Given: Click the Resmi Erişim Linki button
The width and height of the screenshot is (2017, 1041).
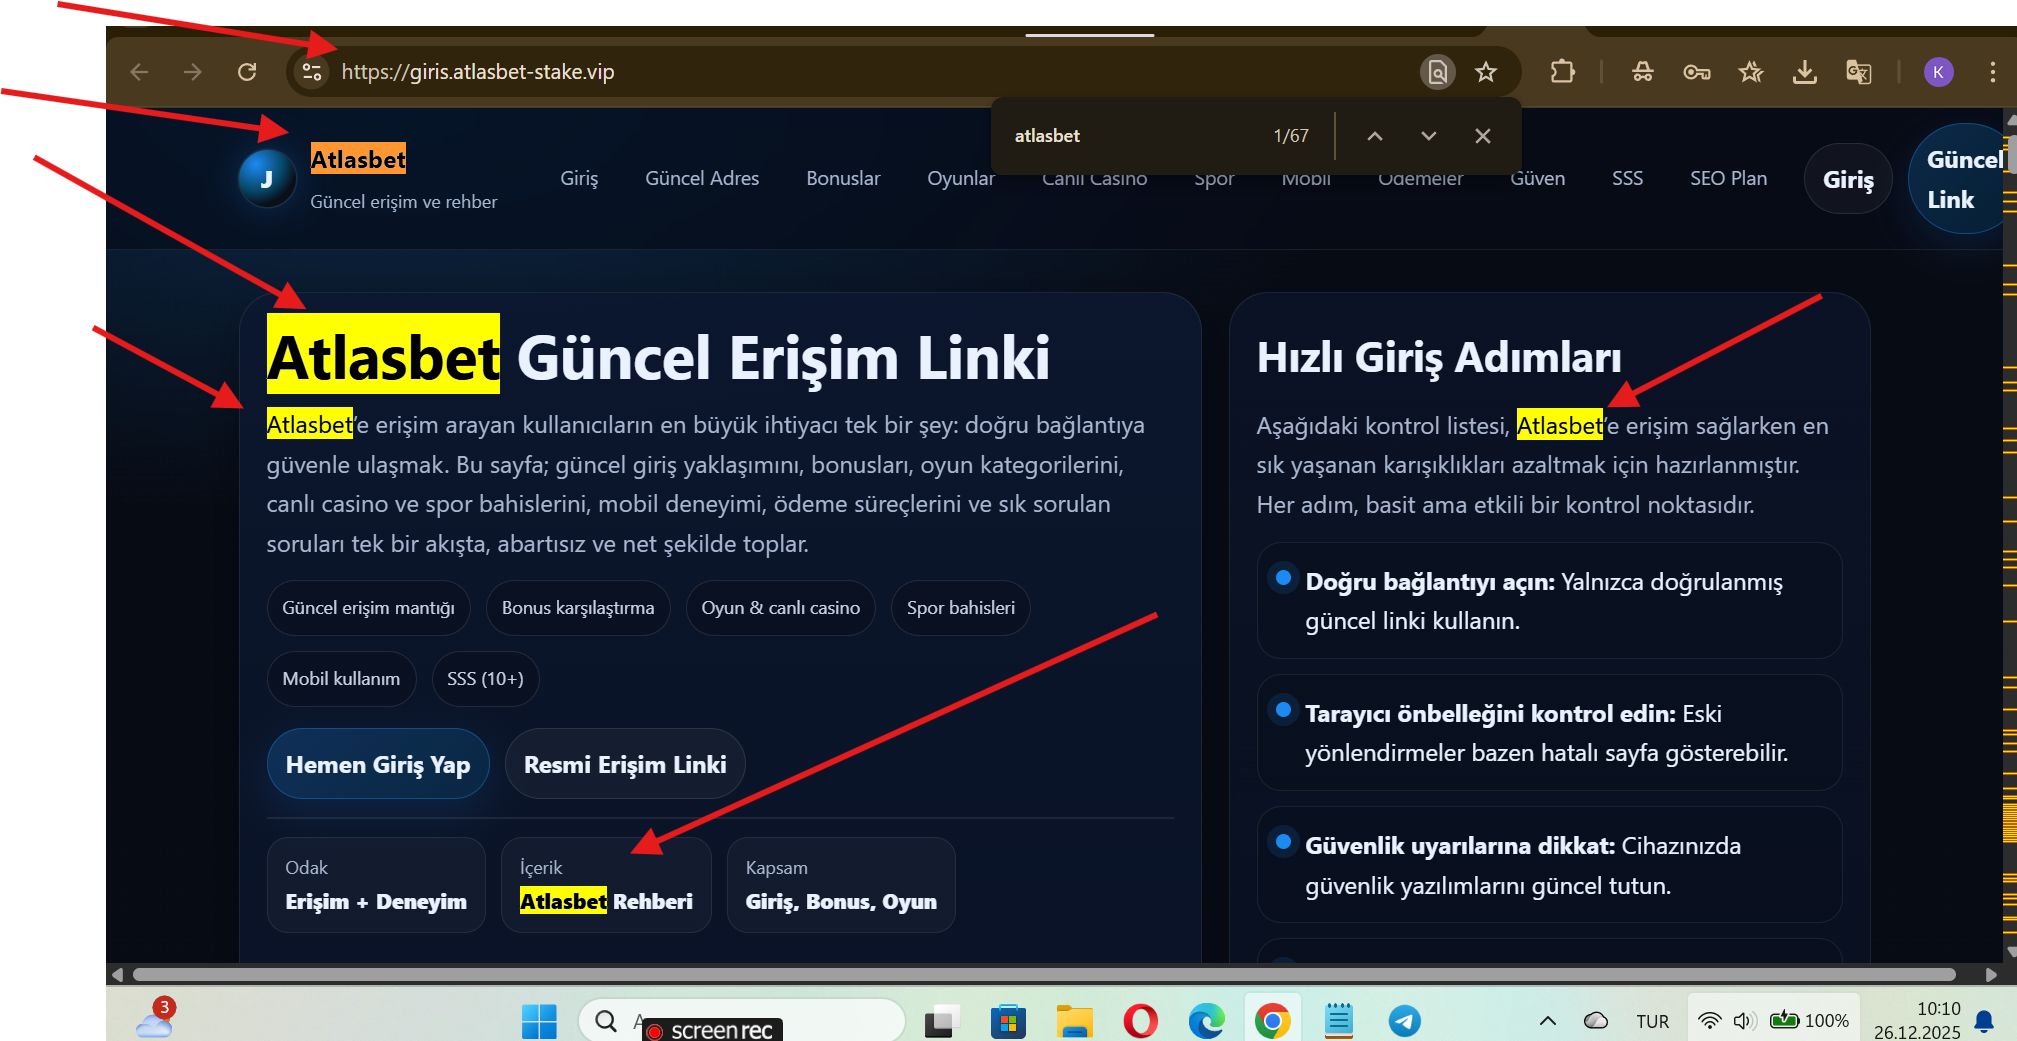Looking at the screenshot, I should pyautogui.click(x=625, y=765).
